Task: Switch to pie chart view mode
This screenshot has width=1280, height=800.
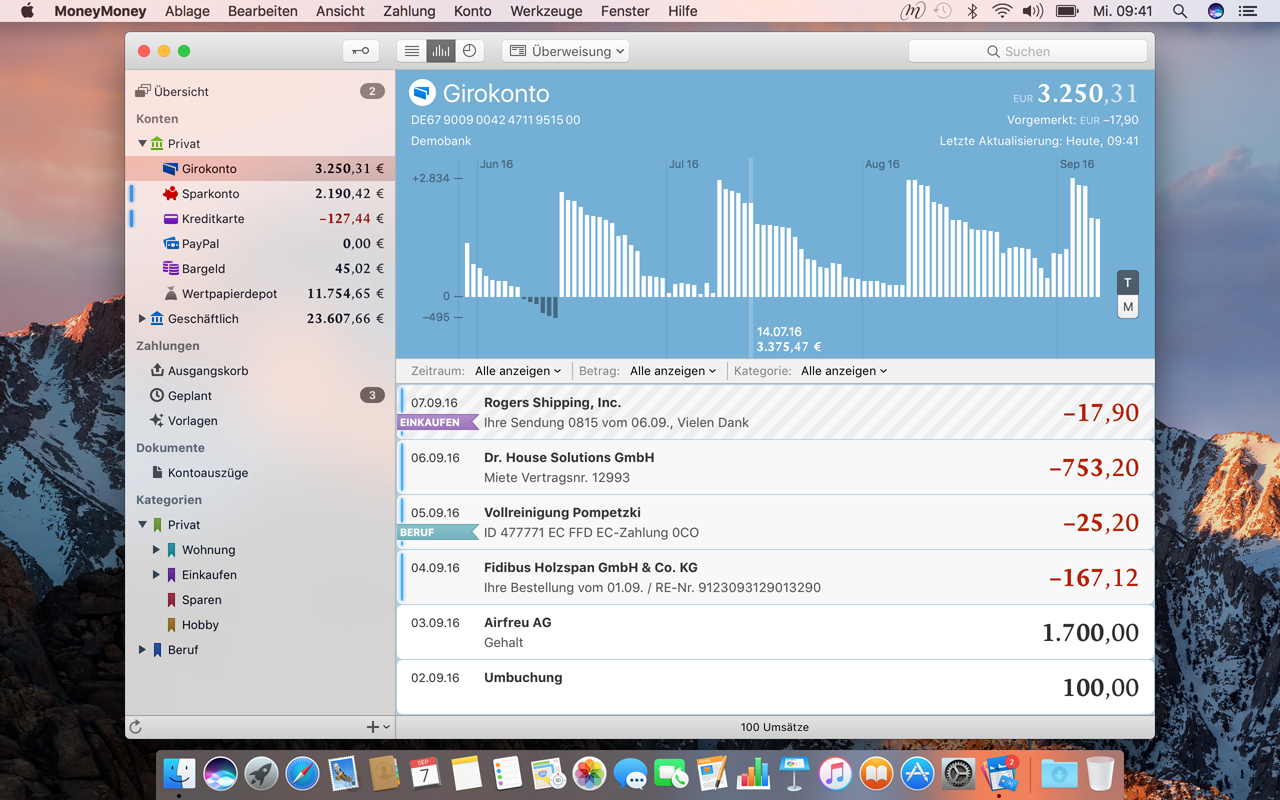Action: coord(469,51)
